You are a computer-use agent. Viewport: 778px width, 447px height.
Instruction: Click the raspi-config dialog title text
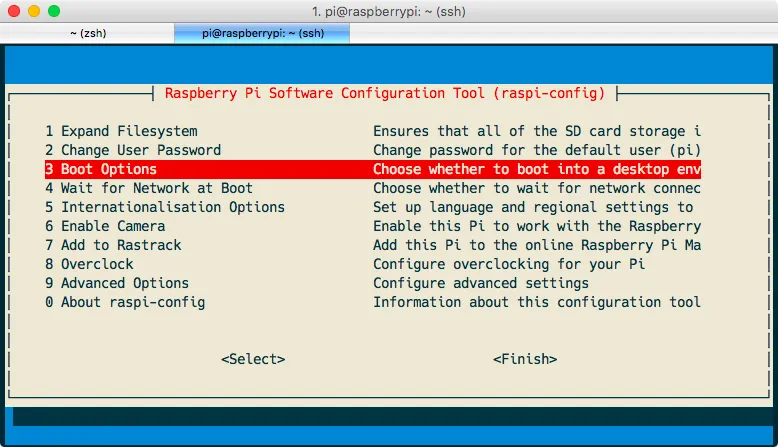pos(385,93)
